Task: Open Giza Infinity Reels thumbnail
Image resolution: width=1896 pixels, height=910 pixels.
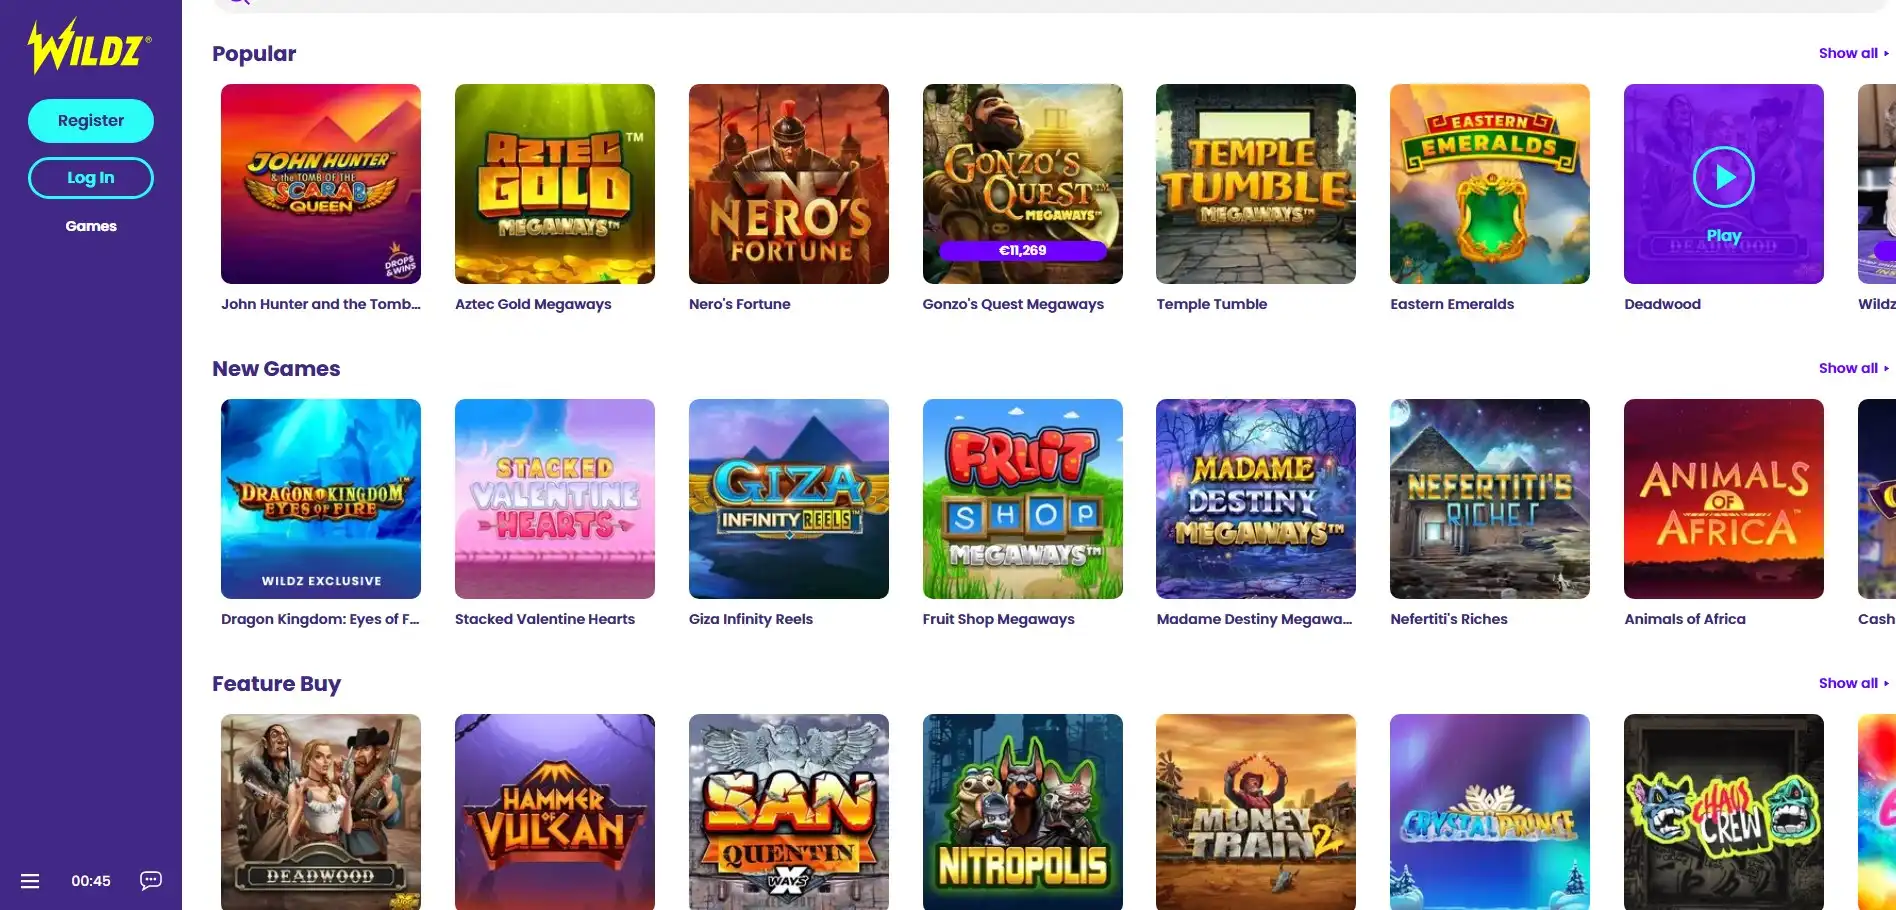Action: pyautogui.click(x=789, y=499)
